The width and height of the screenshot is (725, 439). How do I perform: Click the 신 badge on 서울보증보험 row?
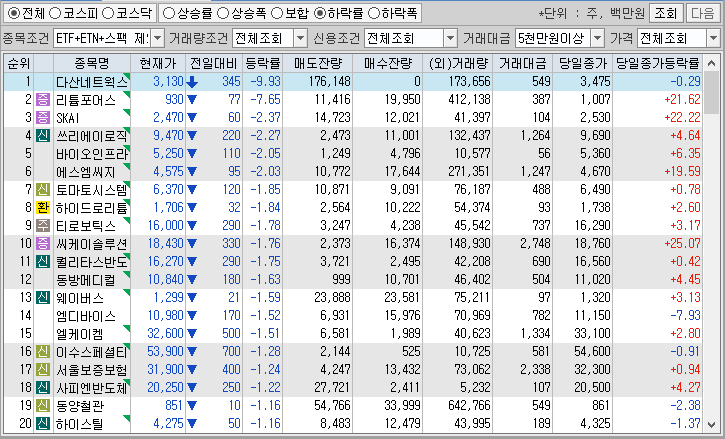pyautogui.click(x=43, y=370)
